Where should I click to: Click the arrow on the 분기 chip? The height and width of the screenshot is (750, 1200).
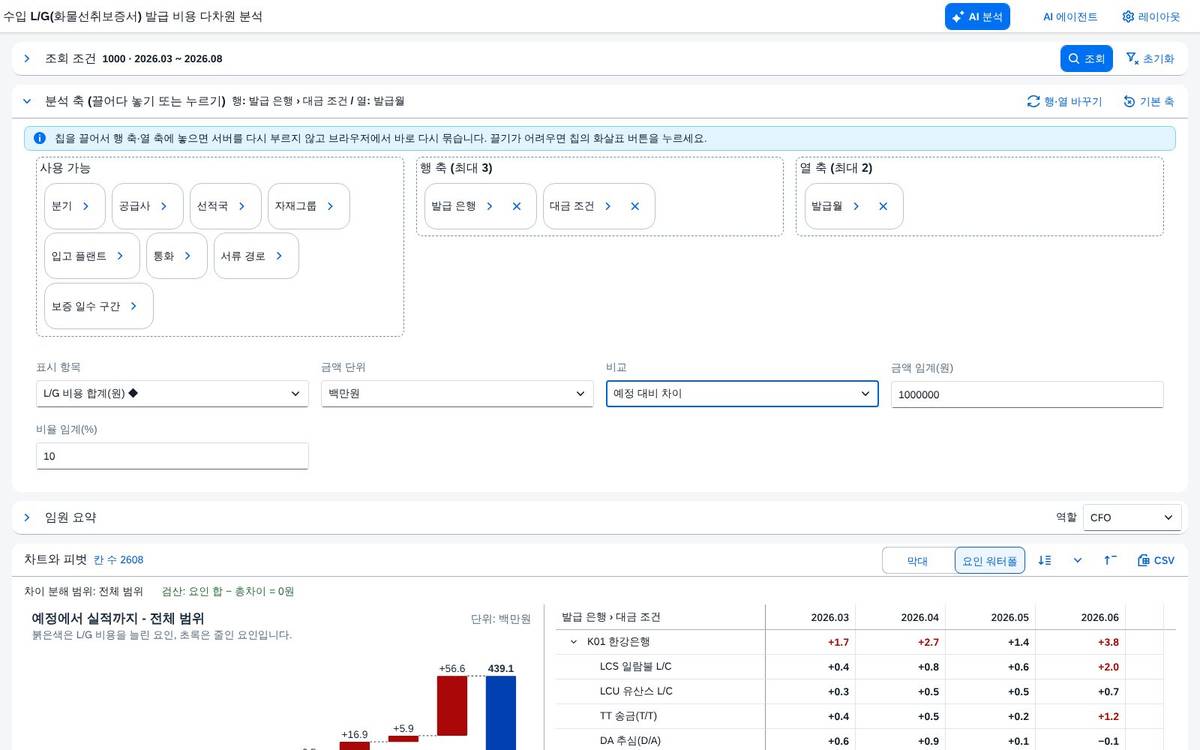point(86,206)
